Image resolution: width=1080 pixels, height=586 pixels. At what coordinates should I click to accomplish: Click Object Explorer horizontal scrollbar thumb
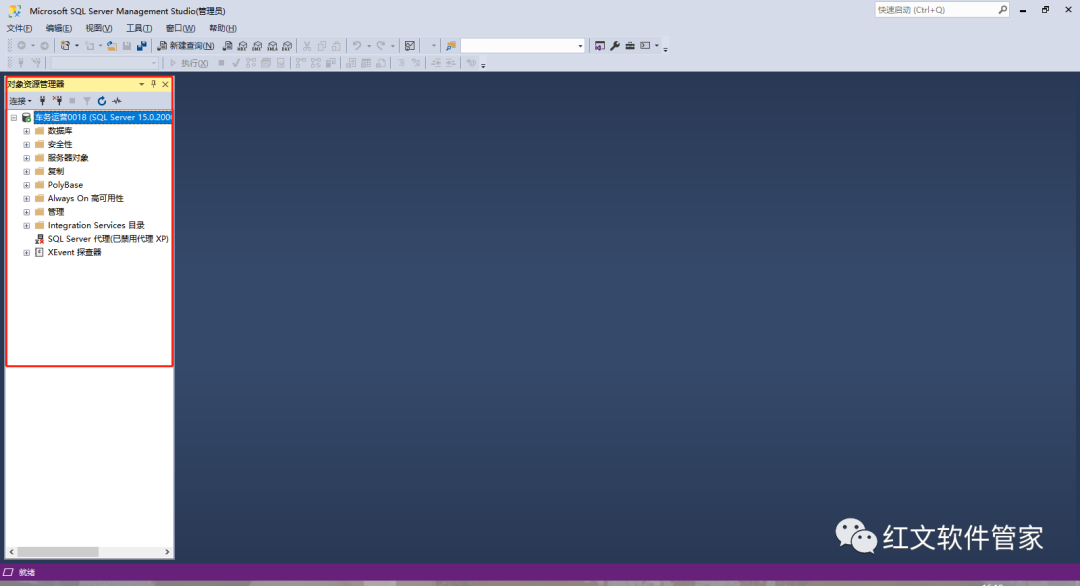point(58,552)
